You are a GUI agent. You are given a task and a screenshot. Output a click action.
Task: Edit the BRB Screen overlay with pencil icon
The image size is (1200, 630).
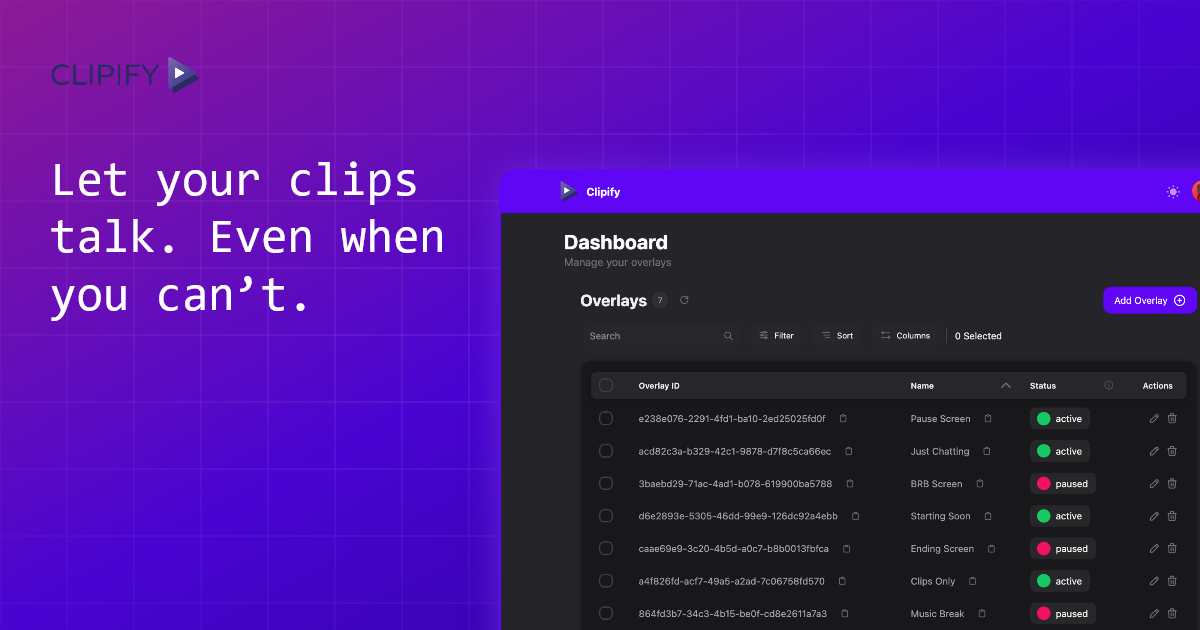1153,483
